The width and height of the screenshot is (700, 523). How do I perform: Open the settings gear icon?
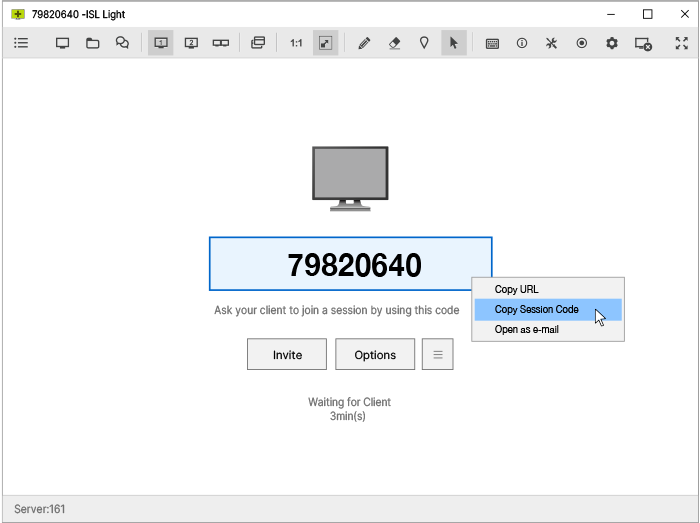(612, 44)
